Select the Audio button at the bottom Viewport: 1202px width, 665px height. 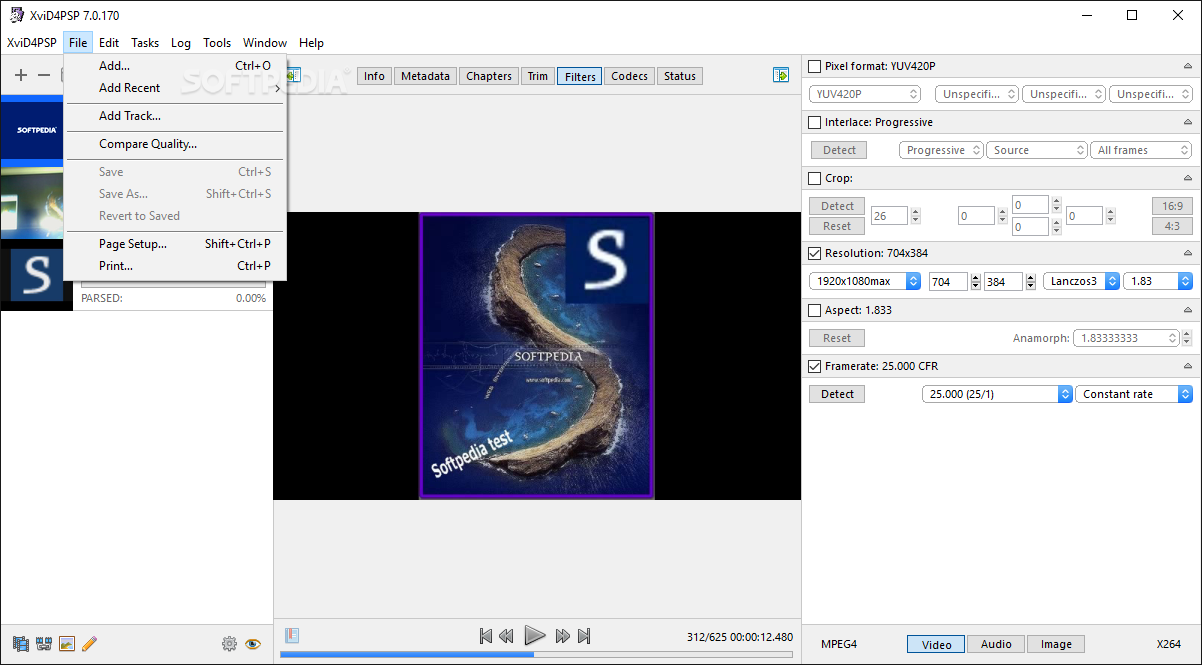click(995, 644)
